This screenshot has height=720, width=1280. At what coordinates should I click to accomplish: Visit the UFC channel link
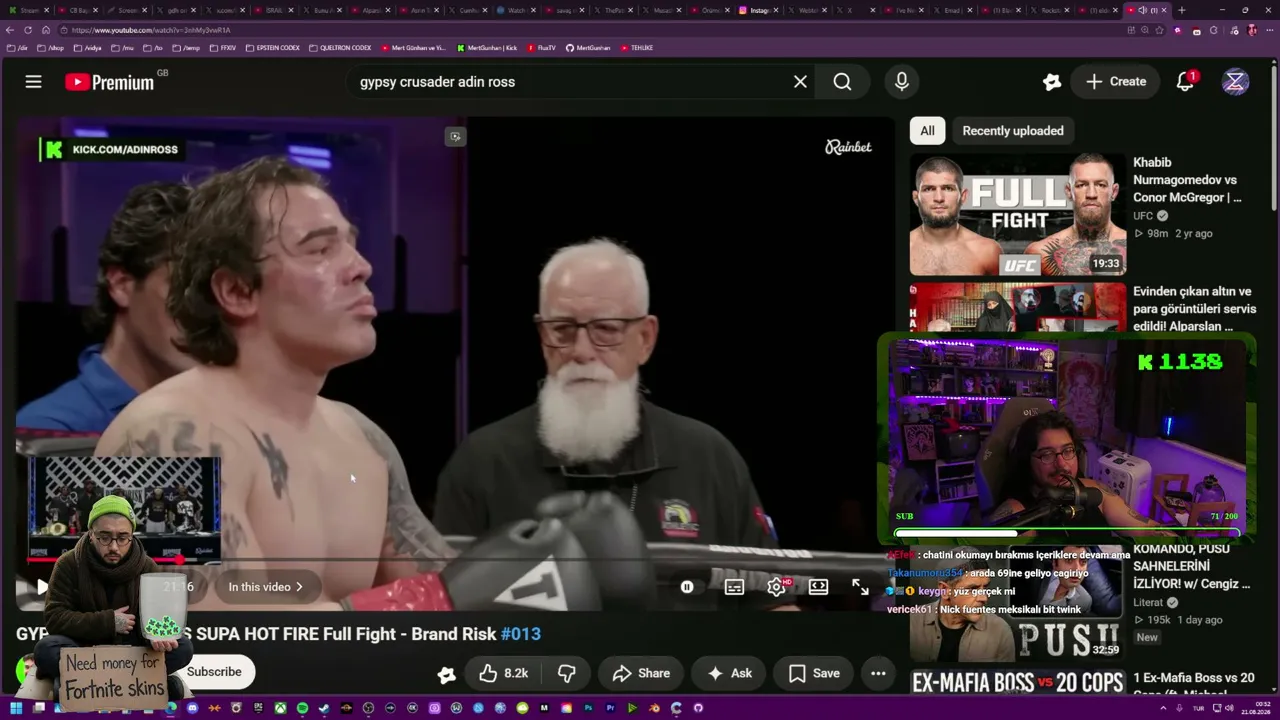(x=1143, y=216)
